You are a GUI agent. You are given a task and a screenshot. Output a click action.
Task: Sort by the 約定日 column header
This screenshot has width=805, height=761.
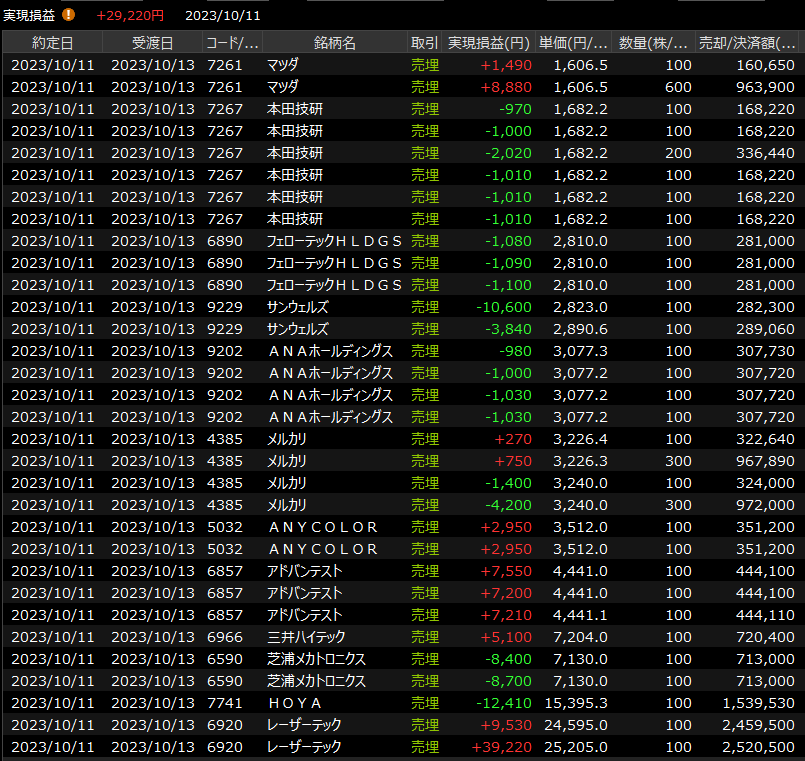(x=52, y=43)
